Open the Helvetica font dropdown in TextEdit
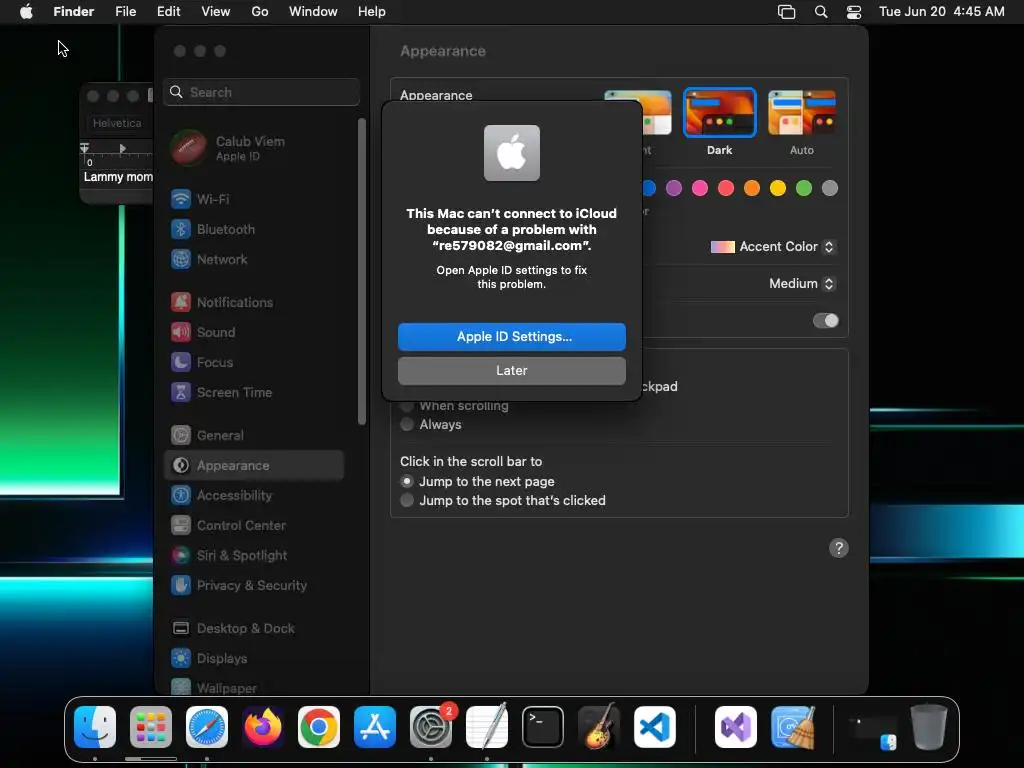Screen dimensions: 1024x768 coord(118,123)
